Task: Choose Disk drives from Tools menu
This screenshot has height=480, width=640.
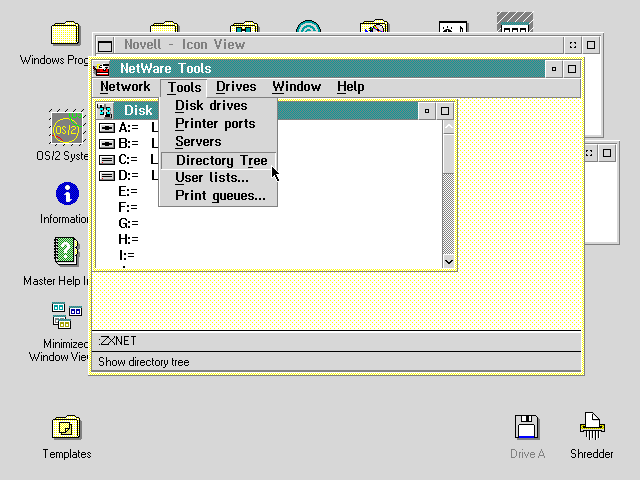Action: pos(218,106)
